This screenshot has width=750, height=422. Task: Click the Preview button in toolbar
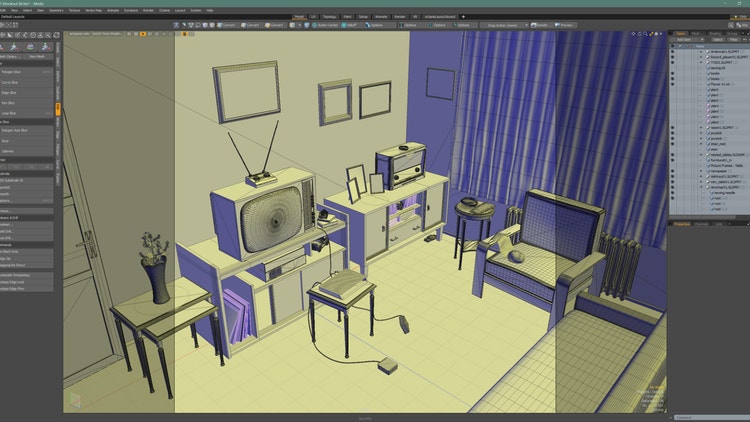[x=564, y=25]
